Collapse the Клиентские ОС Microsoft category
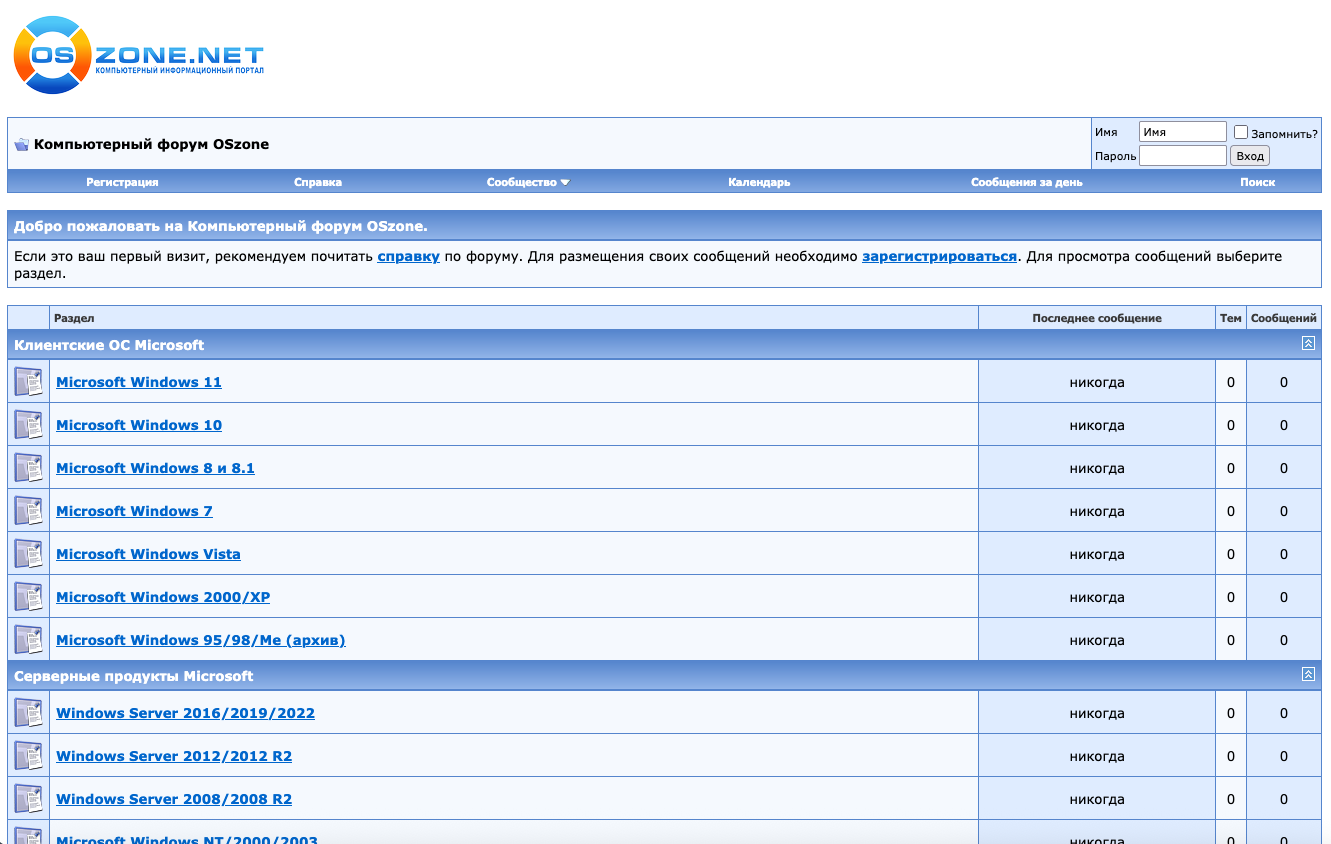The width and height of the screenshot is (1331, 844). point(1308,343)
